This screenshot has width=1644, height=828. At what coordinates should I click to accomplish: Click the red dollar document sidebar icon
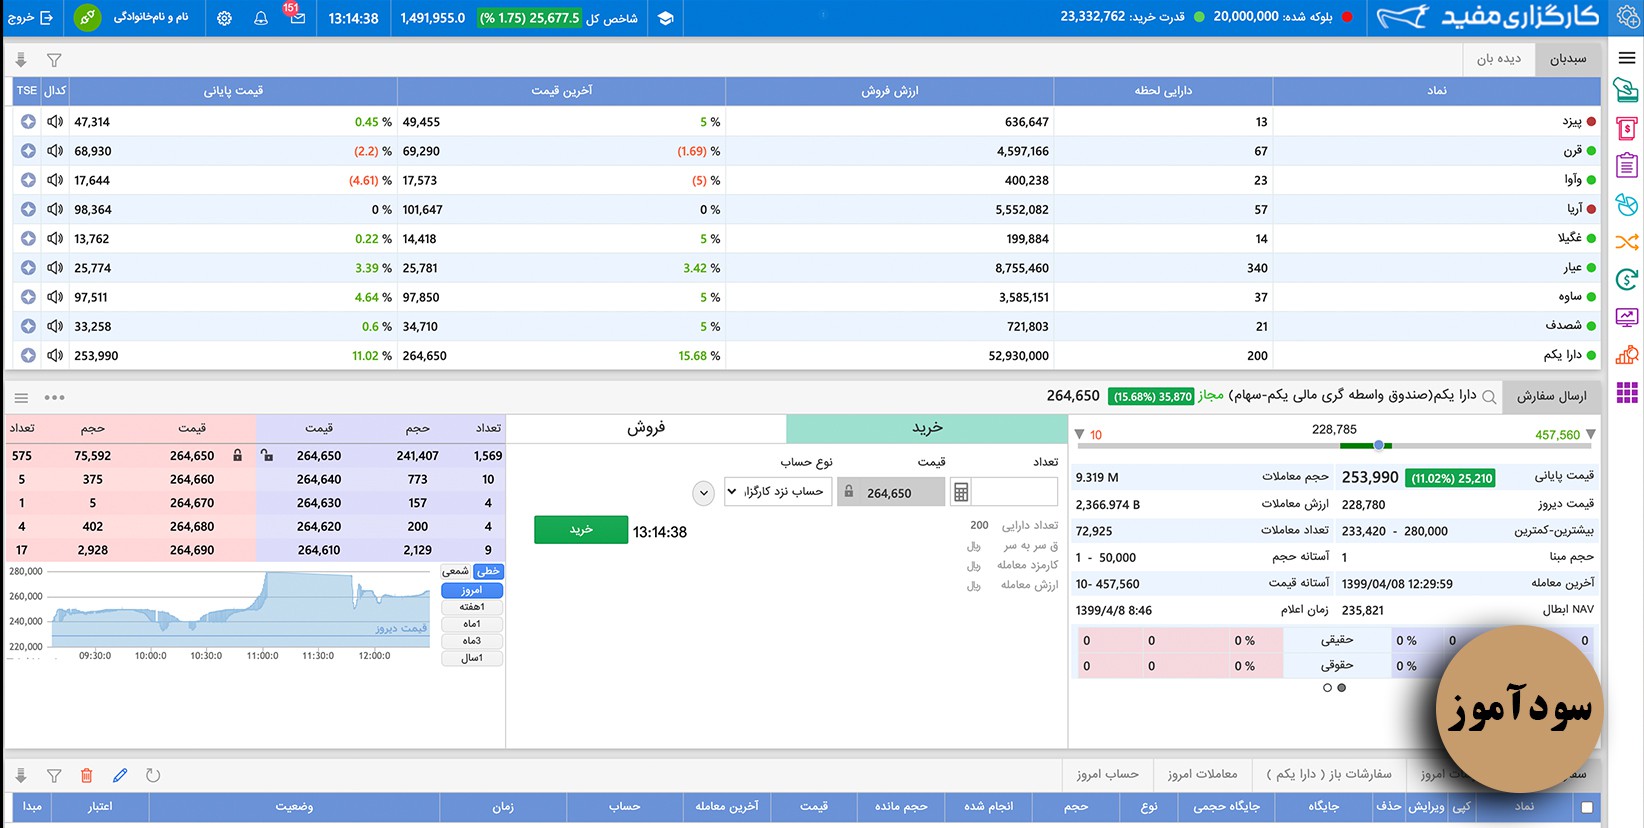(x=1627, y=128)
